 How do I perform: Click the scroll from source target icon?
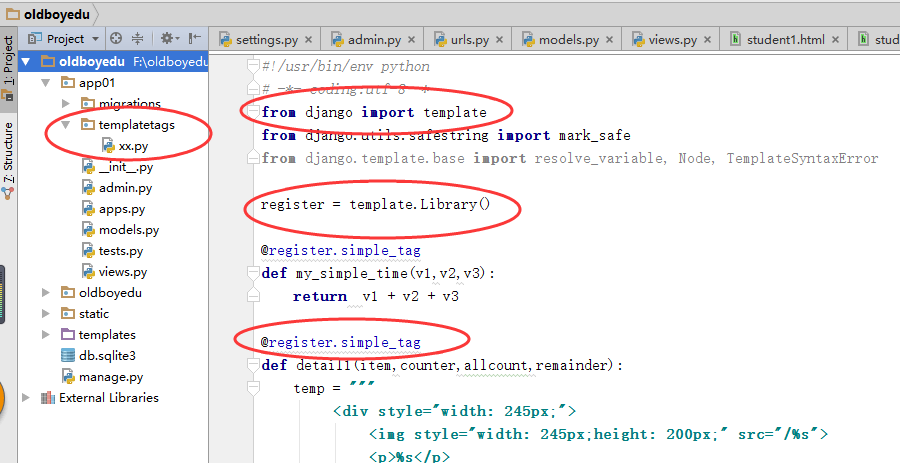coord(116,39)
